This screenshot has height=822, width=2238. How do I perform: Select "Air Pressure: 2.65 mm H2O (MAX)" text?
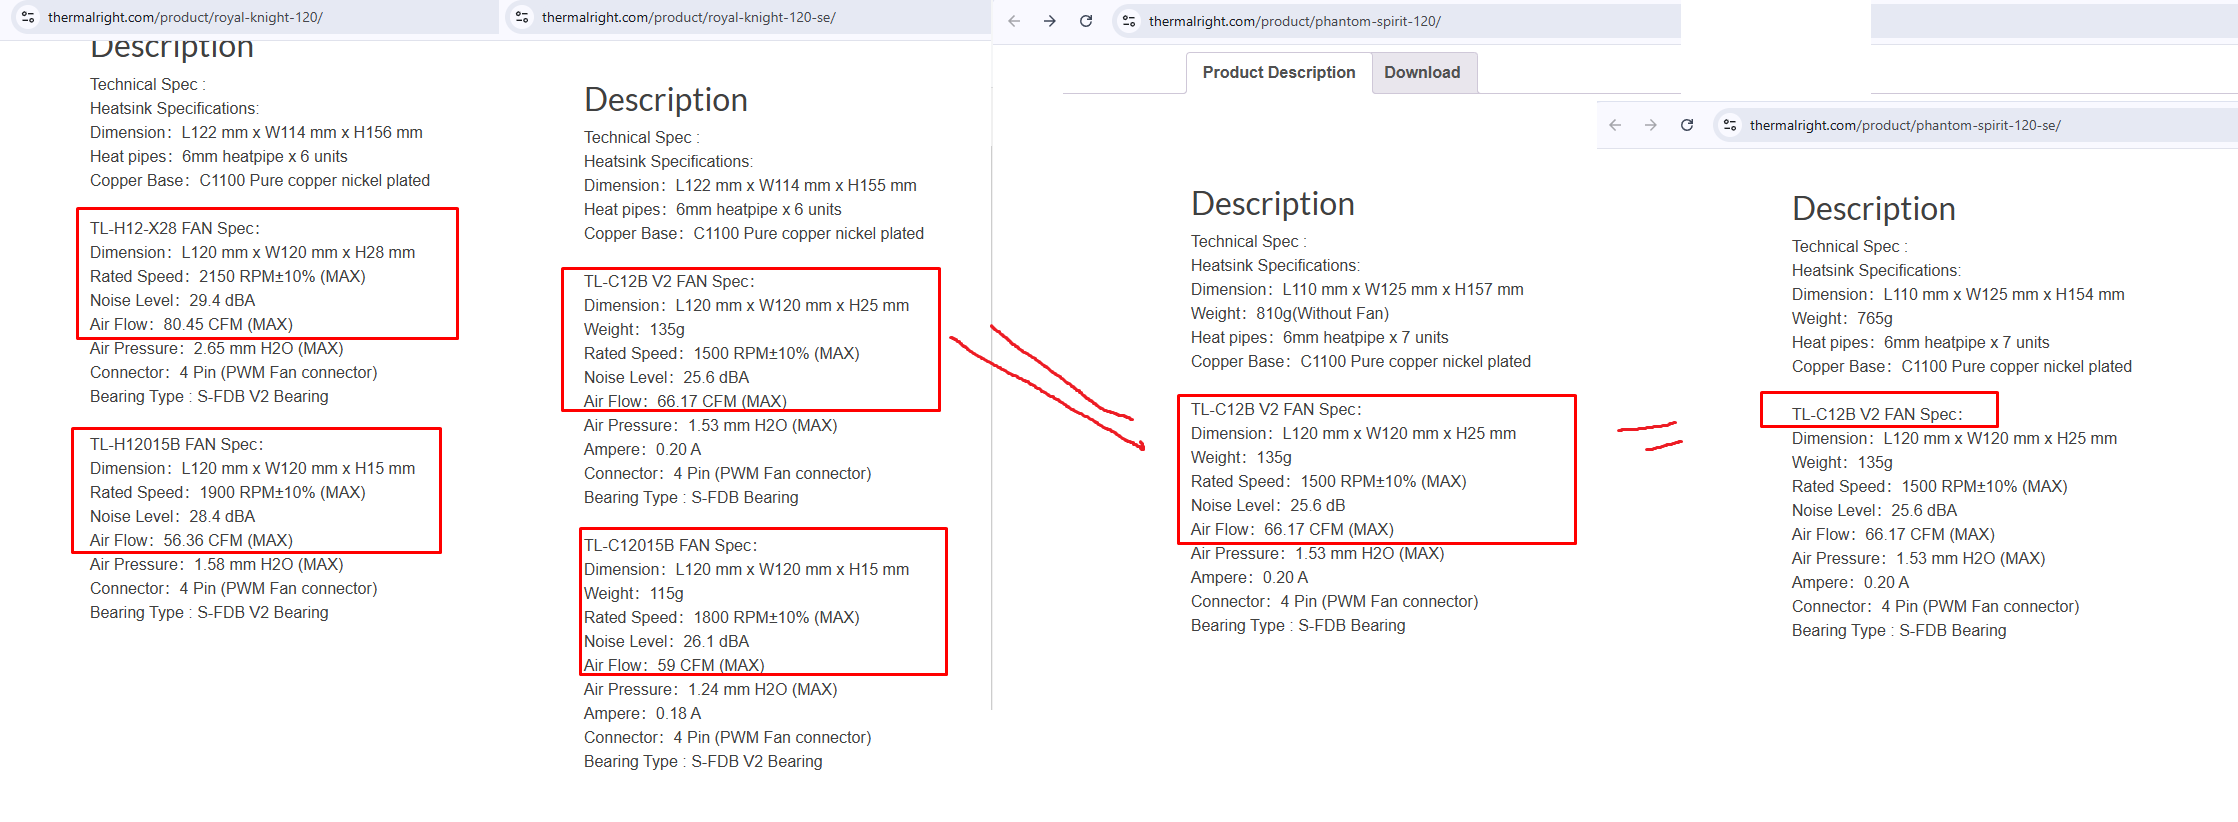tap(217, 348)
